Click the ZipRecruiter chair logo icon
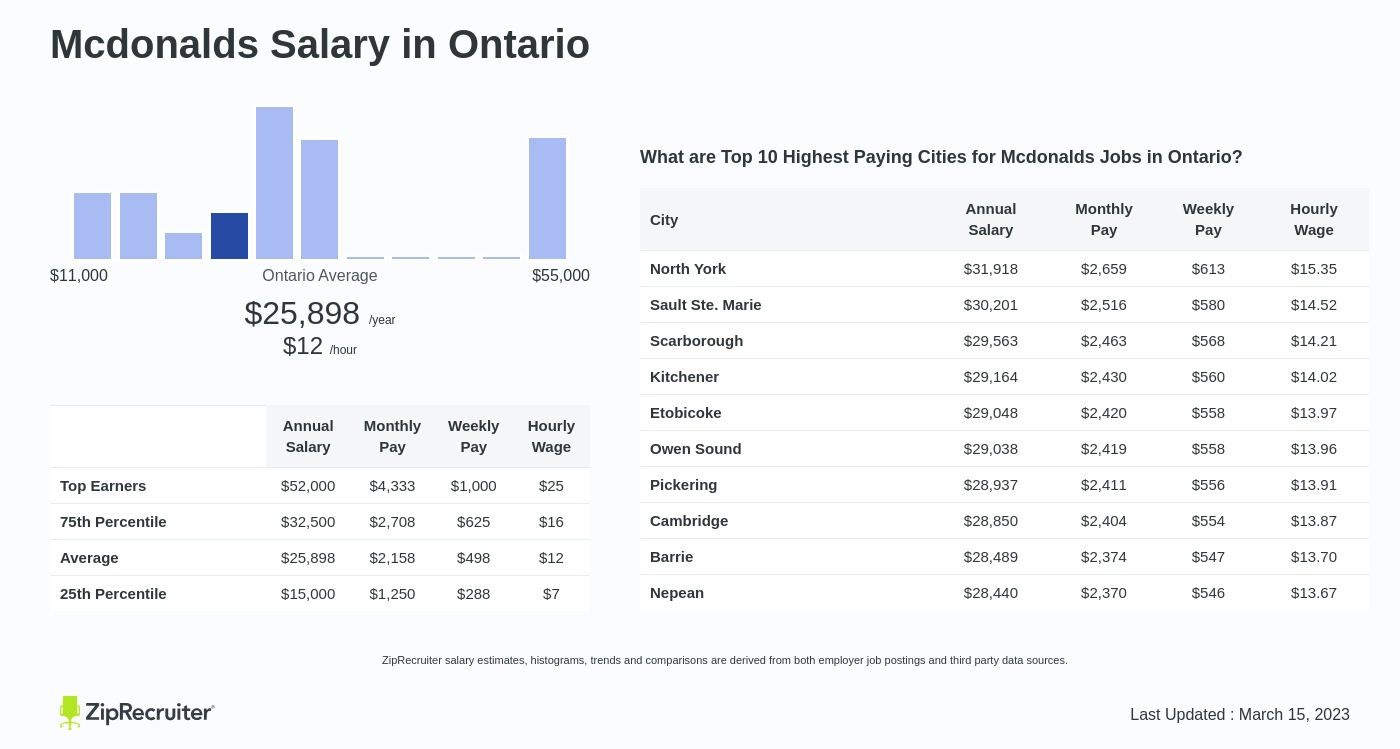 [70, 713]
